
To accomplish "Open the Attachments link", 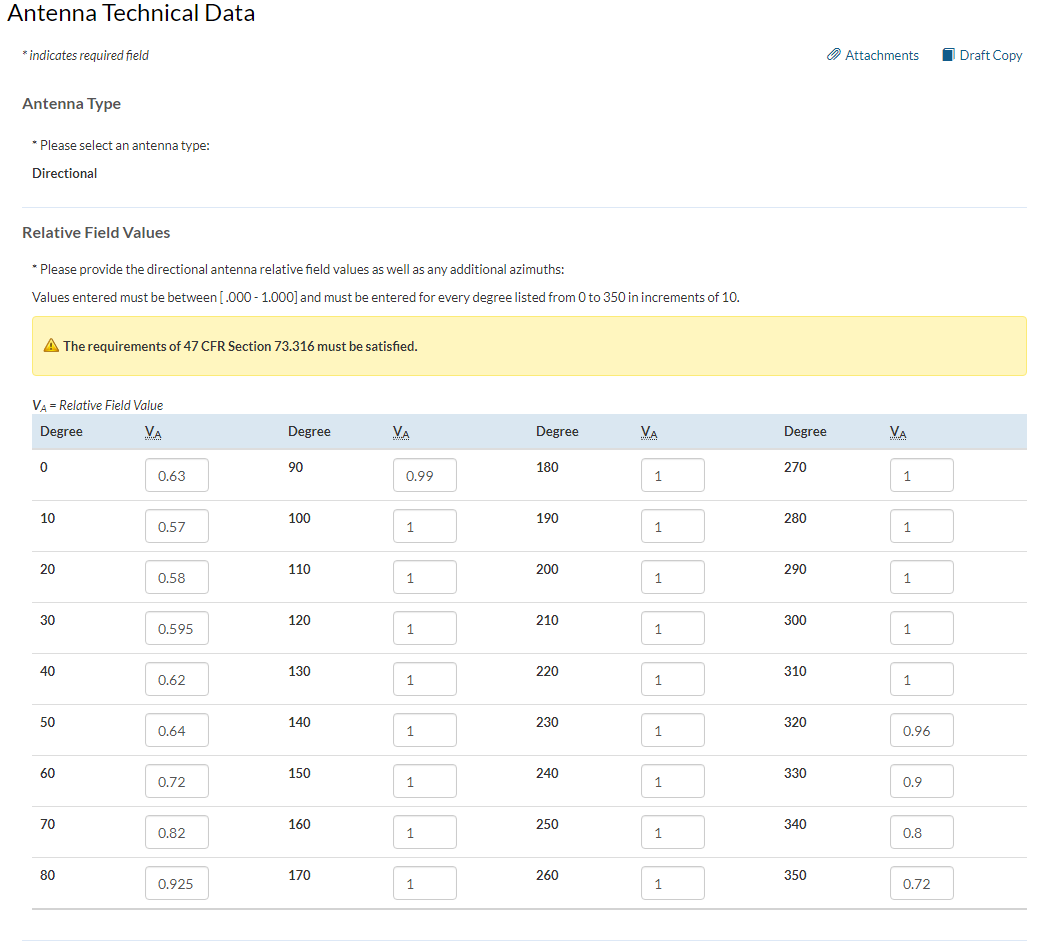I will pos(881,55).
